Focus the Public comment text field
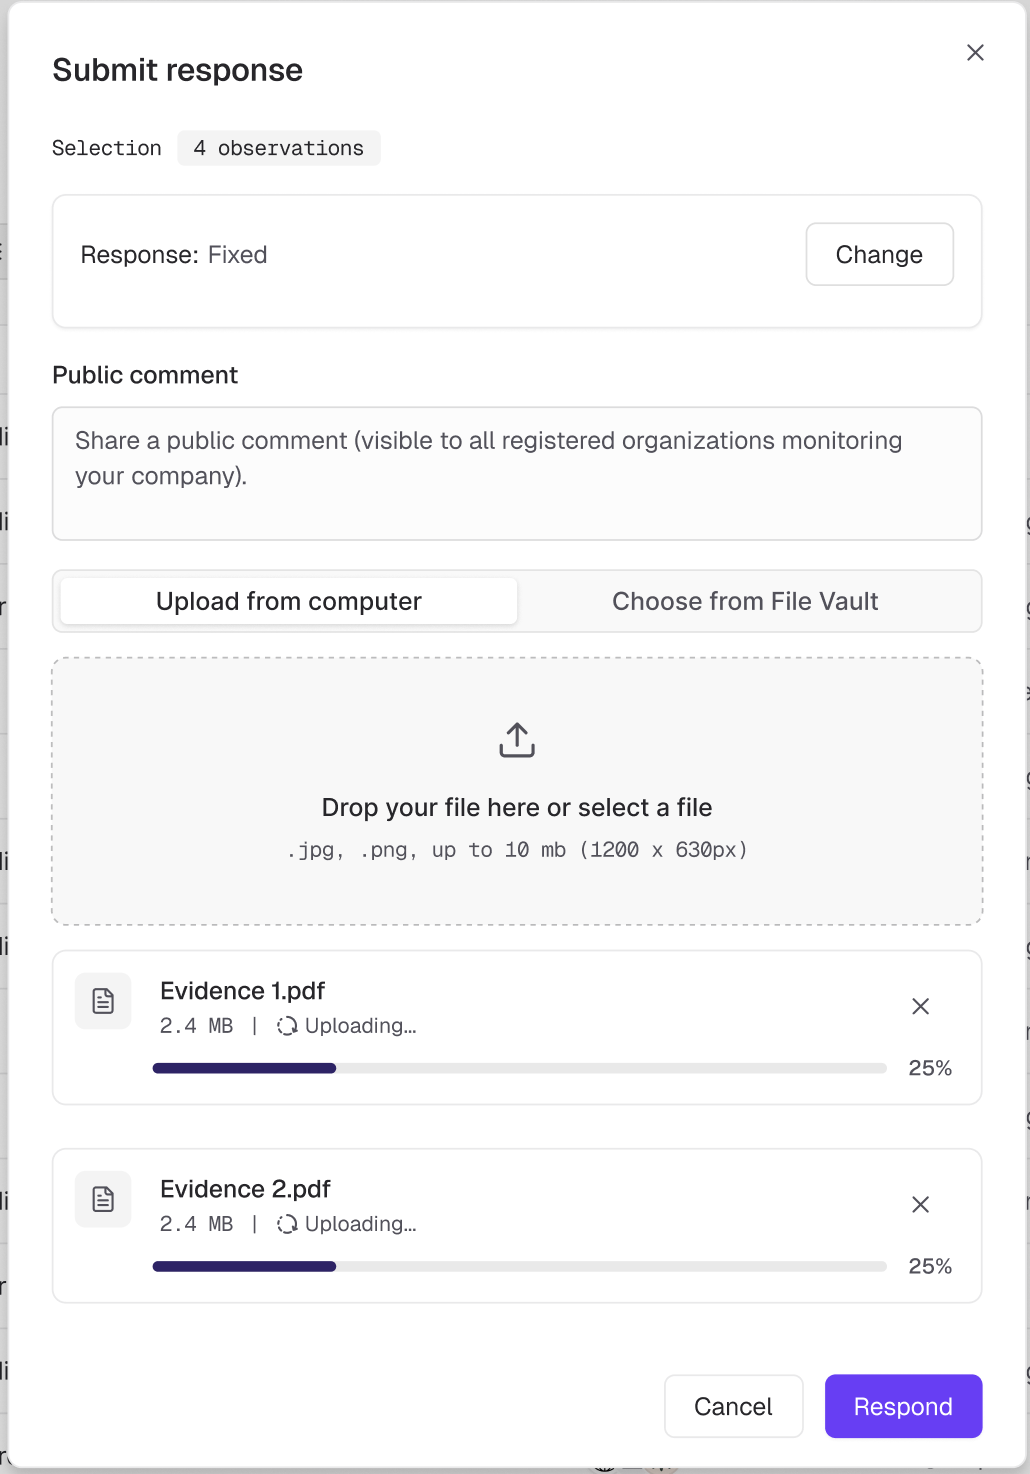The height and width of the screenshot is (1474, 1030). coord(517,473)
